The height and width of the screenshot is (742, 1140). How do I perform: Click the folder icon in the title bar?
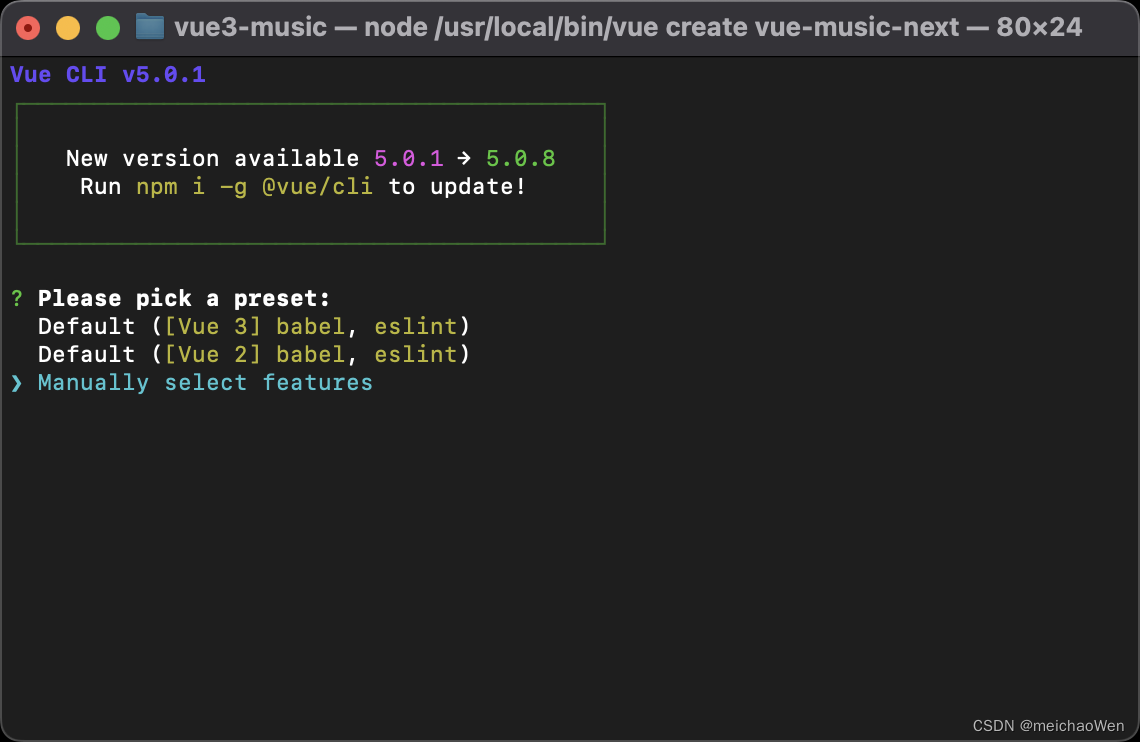point(148,27)
